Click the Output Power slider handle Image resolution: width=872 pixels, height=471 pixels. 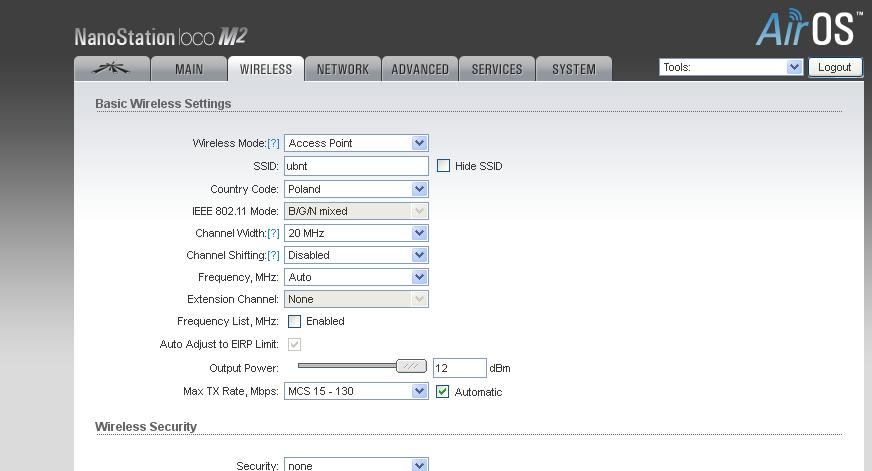411,366
